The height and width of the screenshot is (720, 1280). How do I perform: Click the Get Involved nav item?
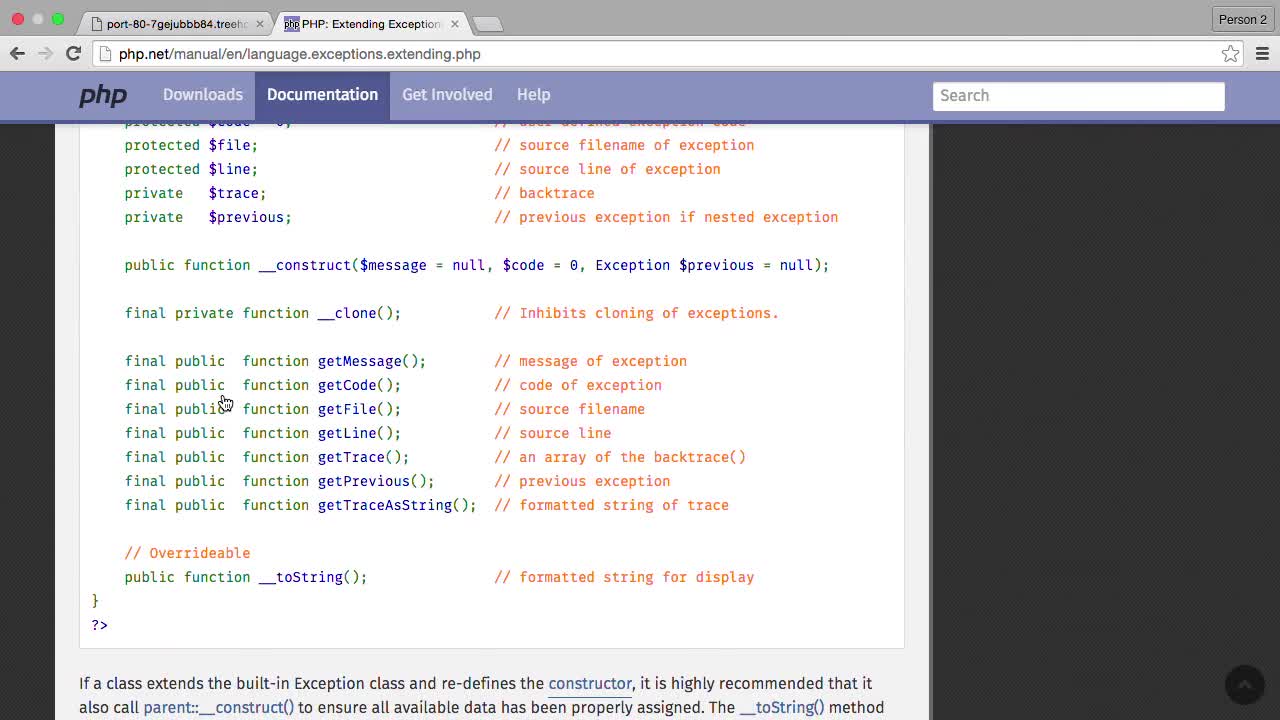click(447, 94)
